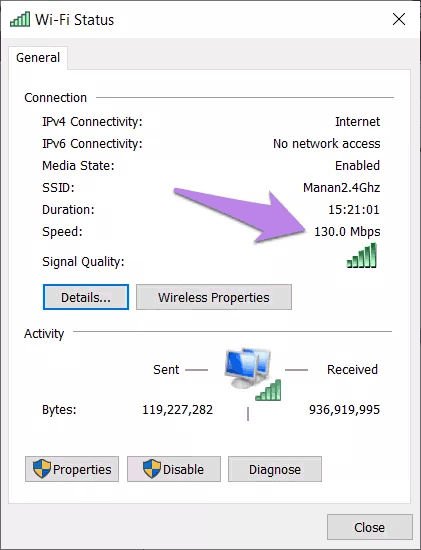The height and width of the screenshot is (550, 421).
Task: Click the Wi-Fi Status window title text
Action: [x=74, y=20]
